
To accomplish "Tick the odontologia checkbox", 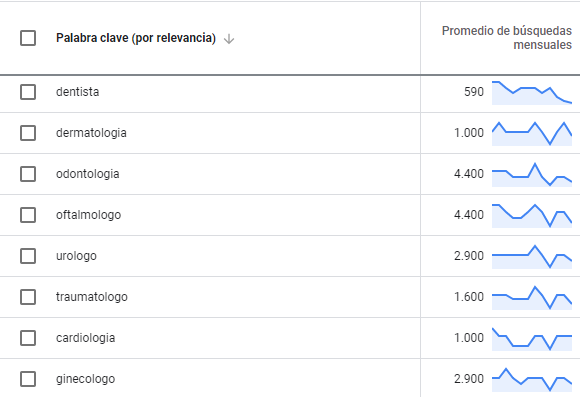I will click(x=28, y=174).
